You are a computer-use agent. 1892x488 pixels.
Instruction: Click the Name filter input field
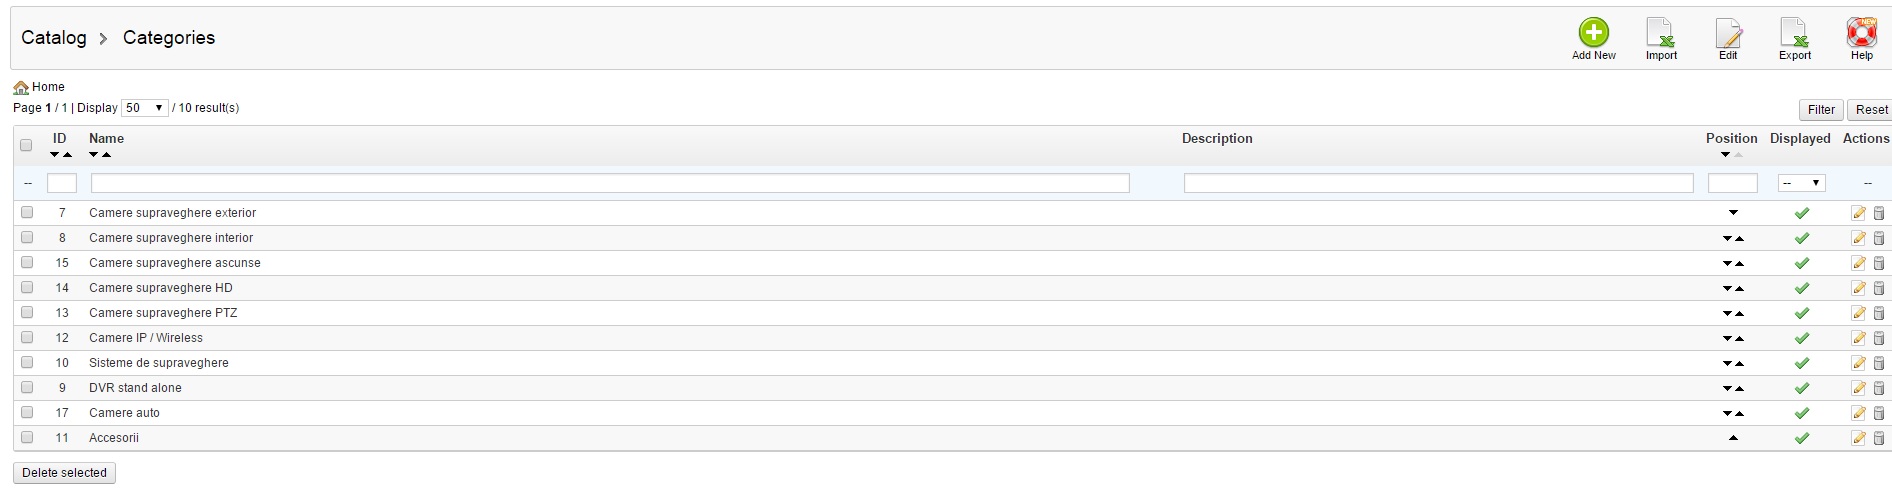click(610, 183)
